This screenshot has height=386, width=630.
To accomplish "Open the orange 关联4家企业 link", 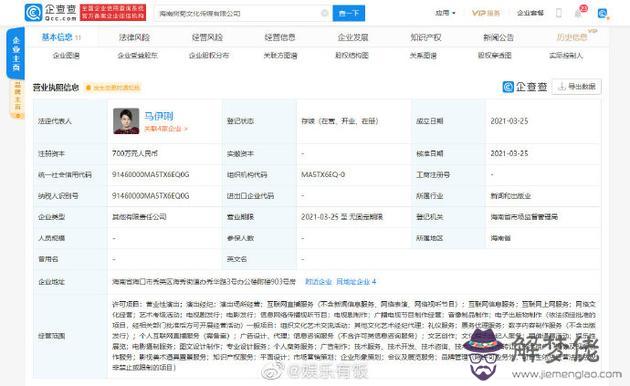I will [x=166, y=129].
